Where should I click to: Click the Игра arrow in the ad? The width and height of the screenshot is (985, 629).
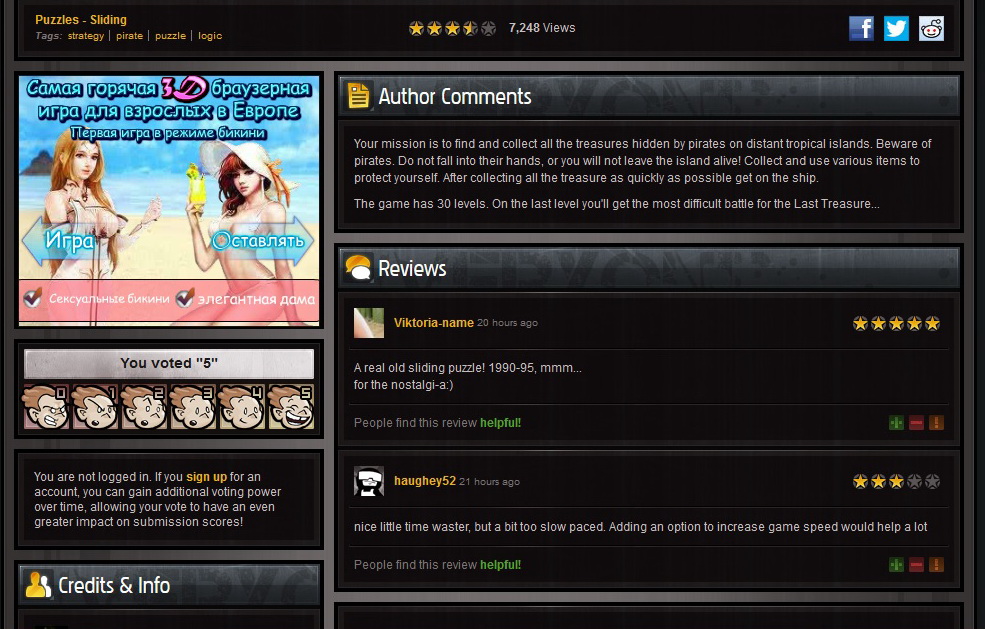68,241
